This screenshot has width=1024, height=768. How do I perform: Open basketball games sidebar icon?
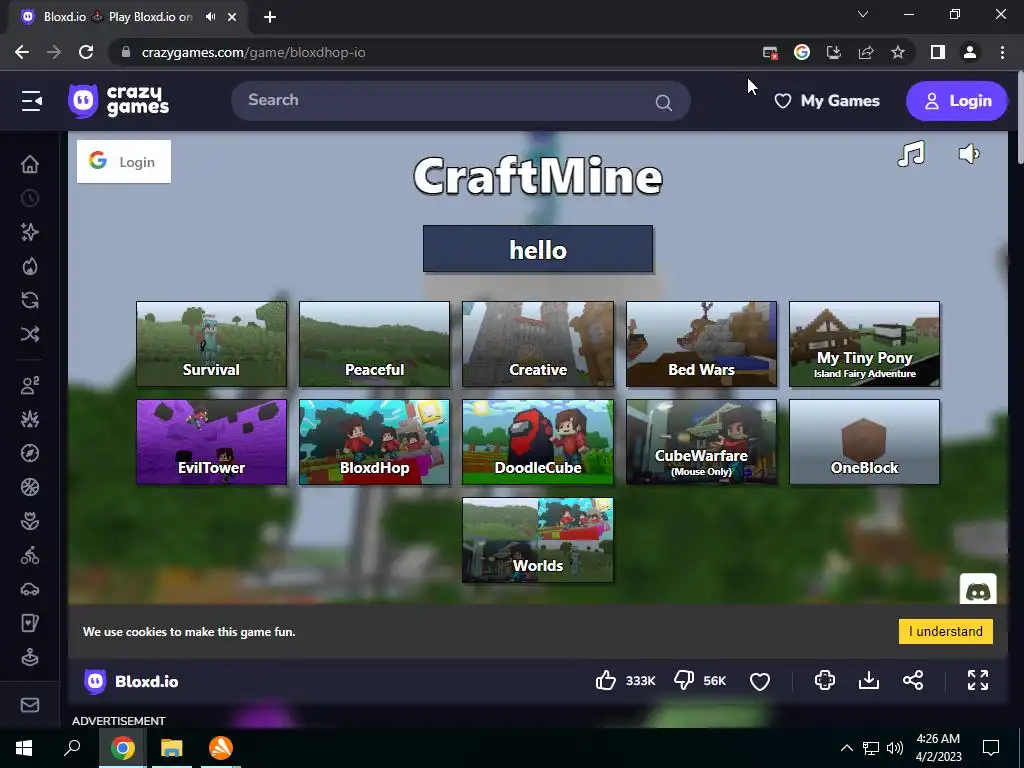[30, 487]
